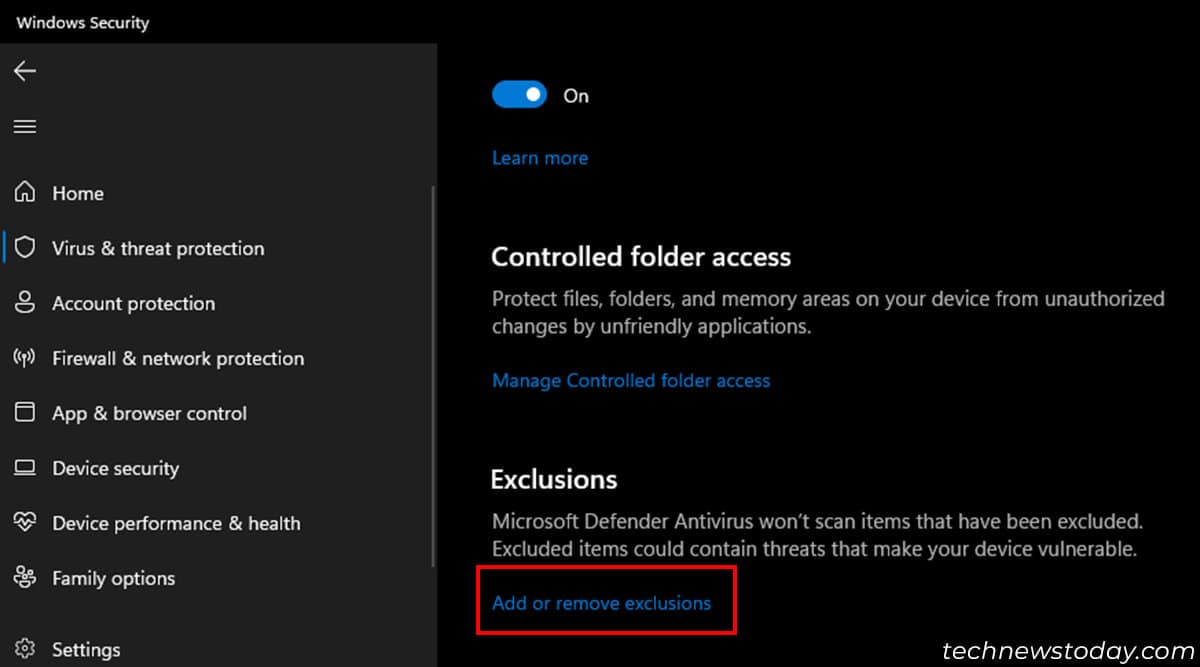Viewport: 1200px width, 667px height.
Task: Click Add or remove exclusions link
Action: pyautogui.click(x=601, y=603)
